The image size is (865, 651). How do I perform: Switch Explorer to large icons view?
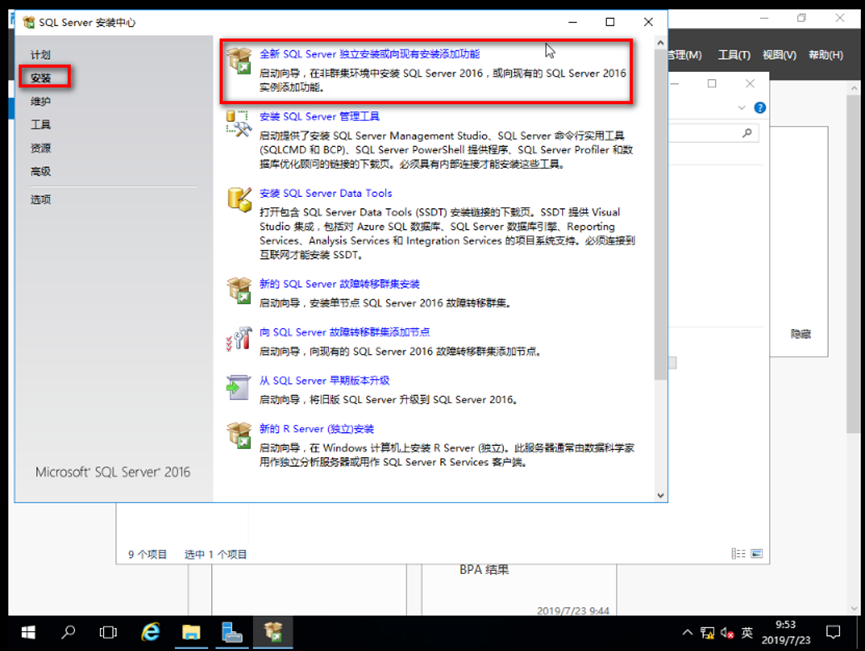click(x=757, y=553)
